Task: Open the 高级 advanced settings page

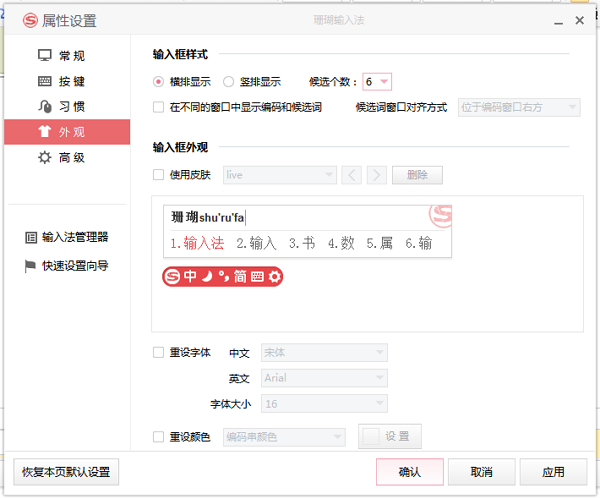Action: pos(67,157)
